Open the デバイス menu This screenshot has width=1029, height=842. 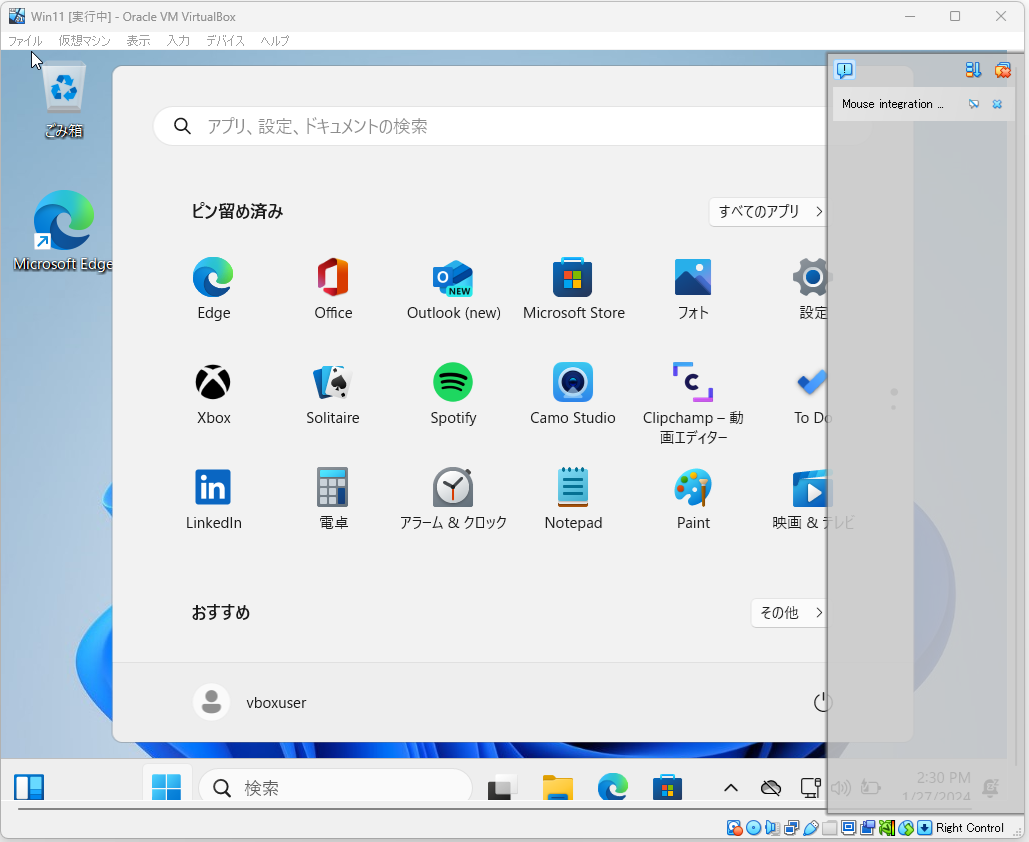click(225, 41)
